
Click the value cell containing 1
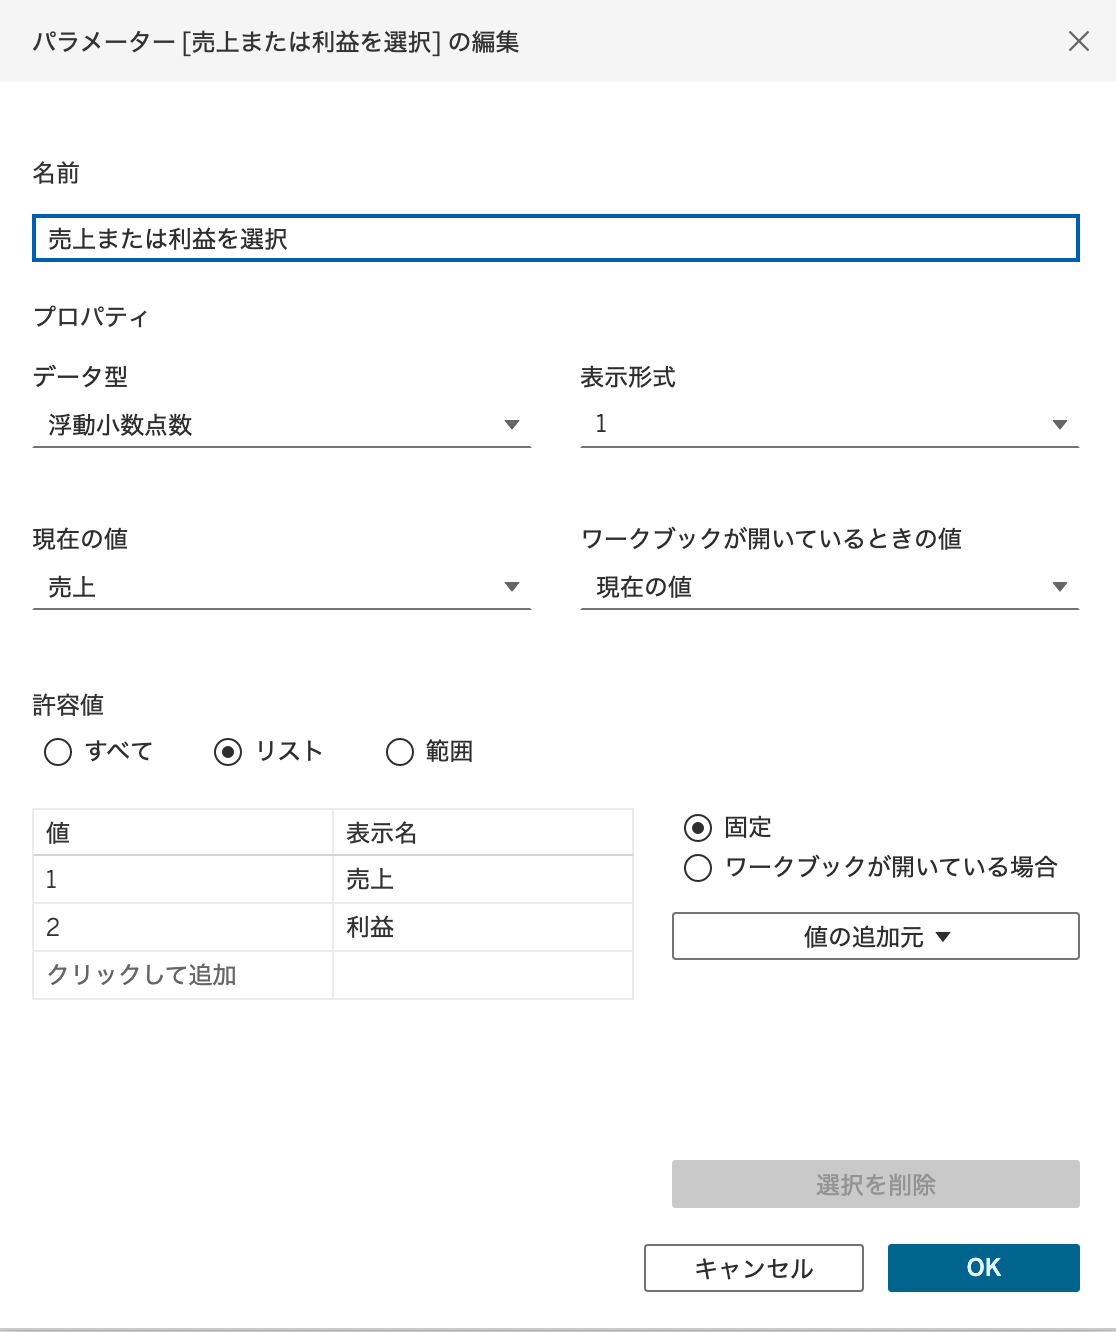point(183,879)
